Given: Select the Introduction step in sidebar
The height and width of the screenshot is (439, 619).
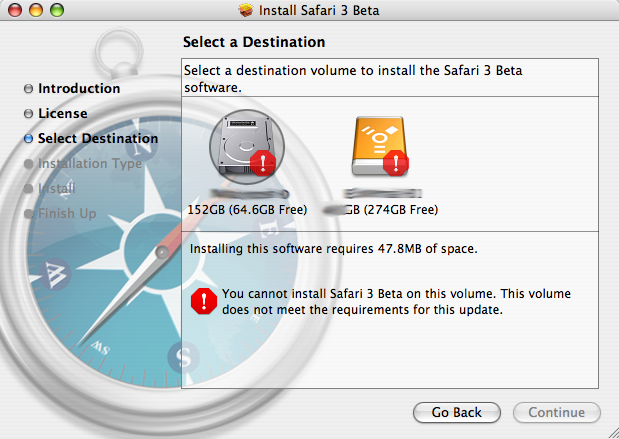Looking at the screenshot, I should pyautogui.click(x=72, y=88).
